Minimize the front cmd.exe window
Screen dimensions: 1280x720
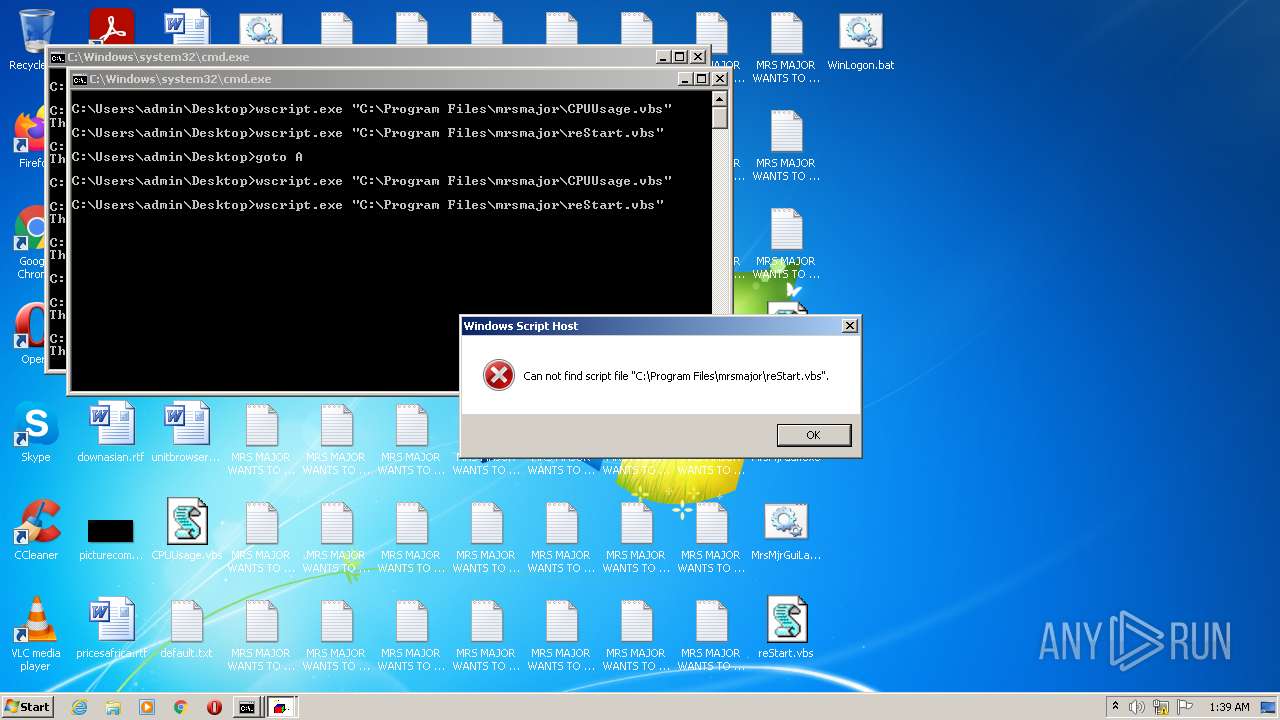tap(685, 79)
